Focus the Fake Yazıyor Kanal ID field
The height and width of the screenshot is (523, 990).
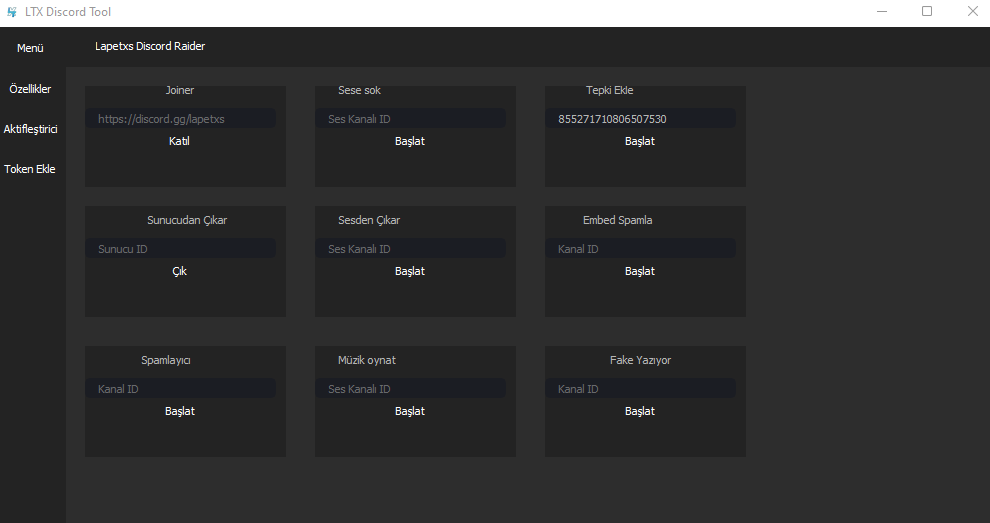[640, 389]
